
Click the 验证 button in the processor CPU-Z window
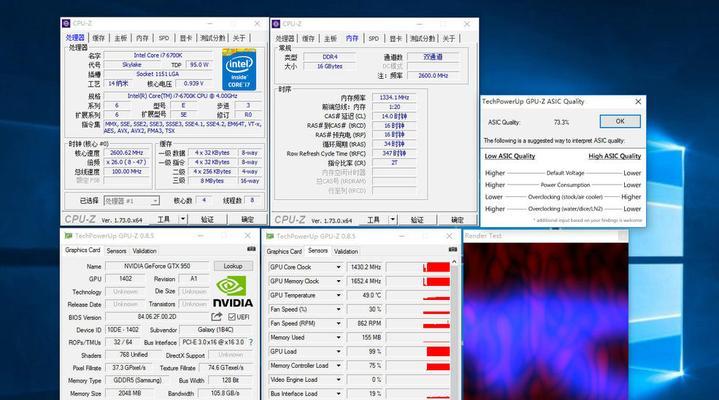(207, 219)
